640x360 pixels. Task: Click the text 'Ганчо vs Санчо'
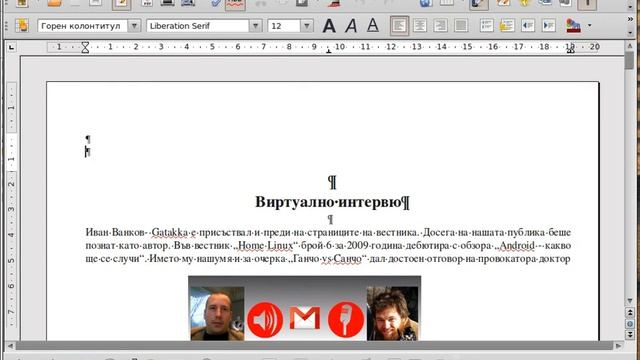click(327, 258)
